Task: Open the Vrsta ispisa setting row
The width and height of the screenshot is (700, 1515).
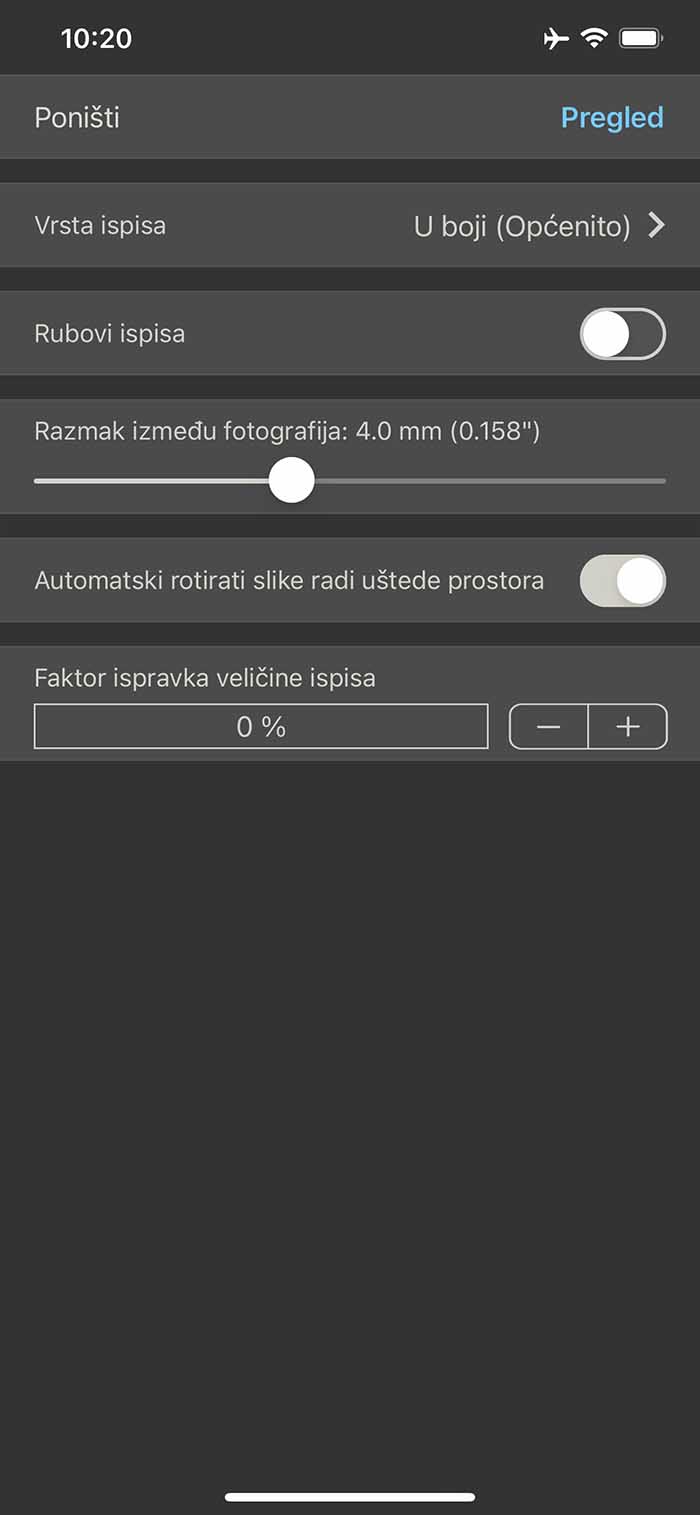Action: tap(350, 225)
